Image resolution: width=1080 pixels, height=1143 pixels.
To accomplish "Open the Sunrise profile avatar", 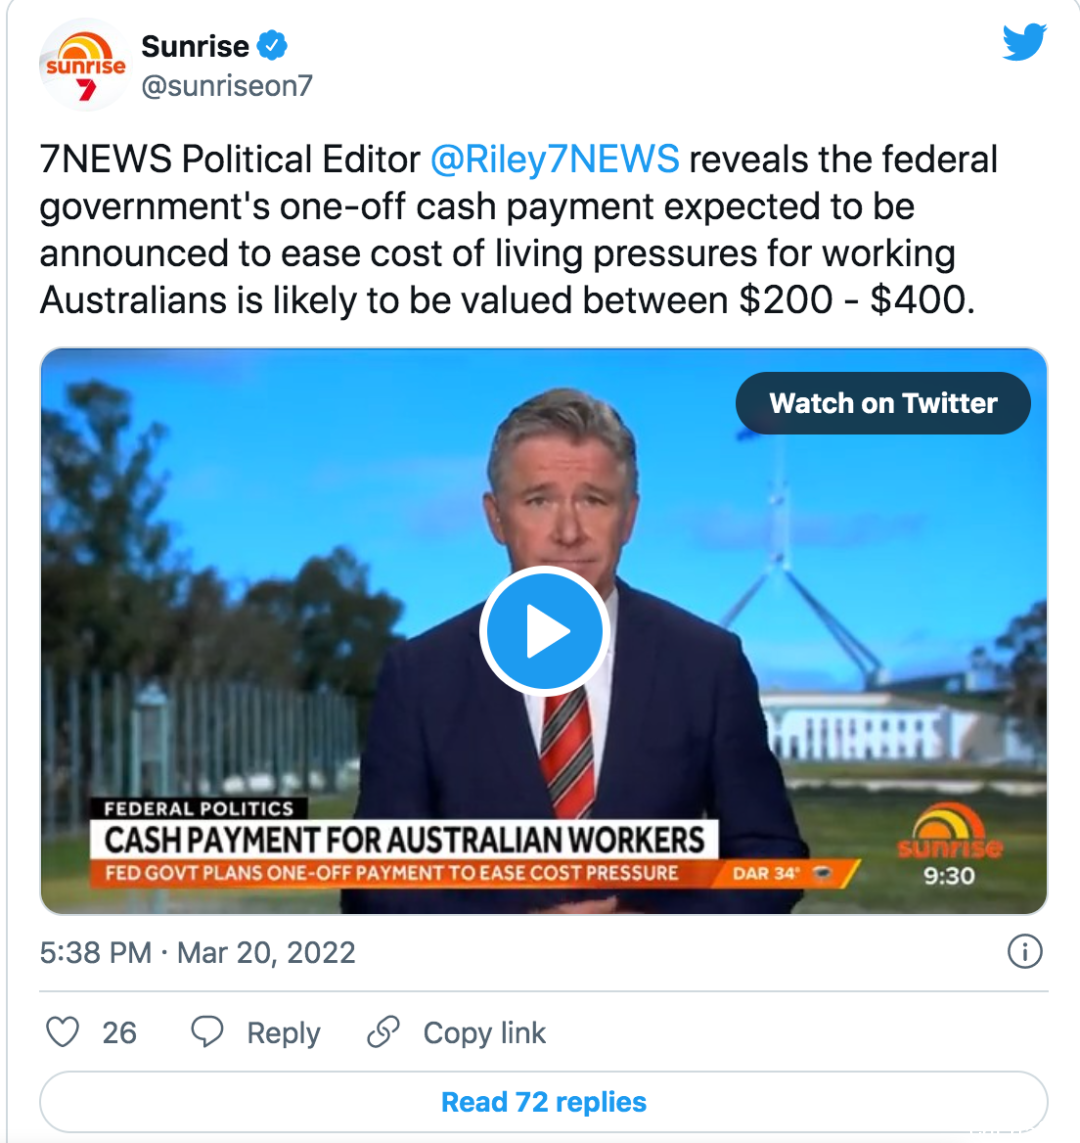I will (85, 65).
